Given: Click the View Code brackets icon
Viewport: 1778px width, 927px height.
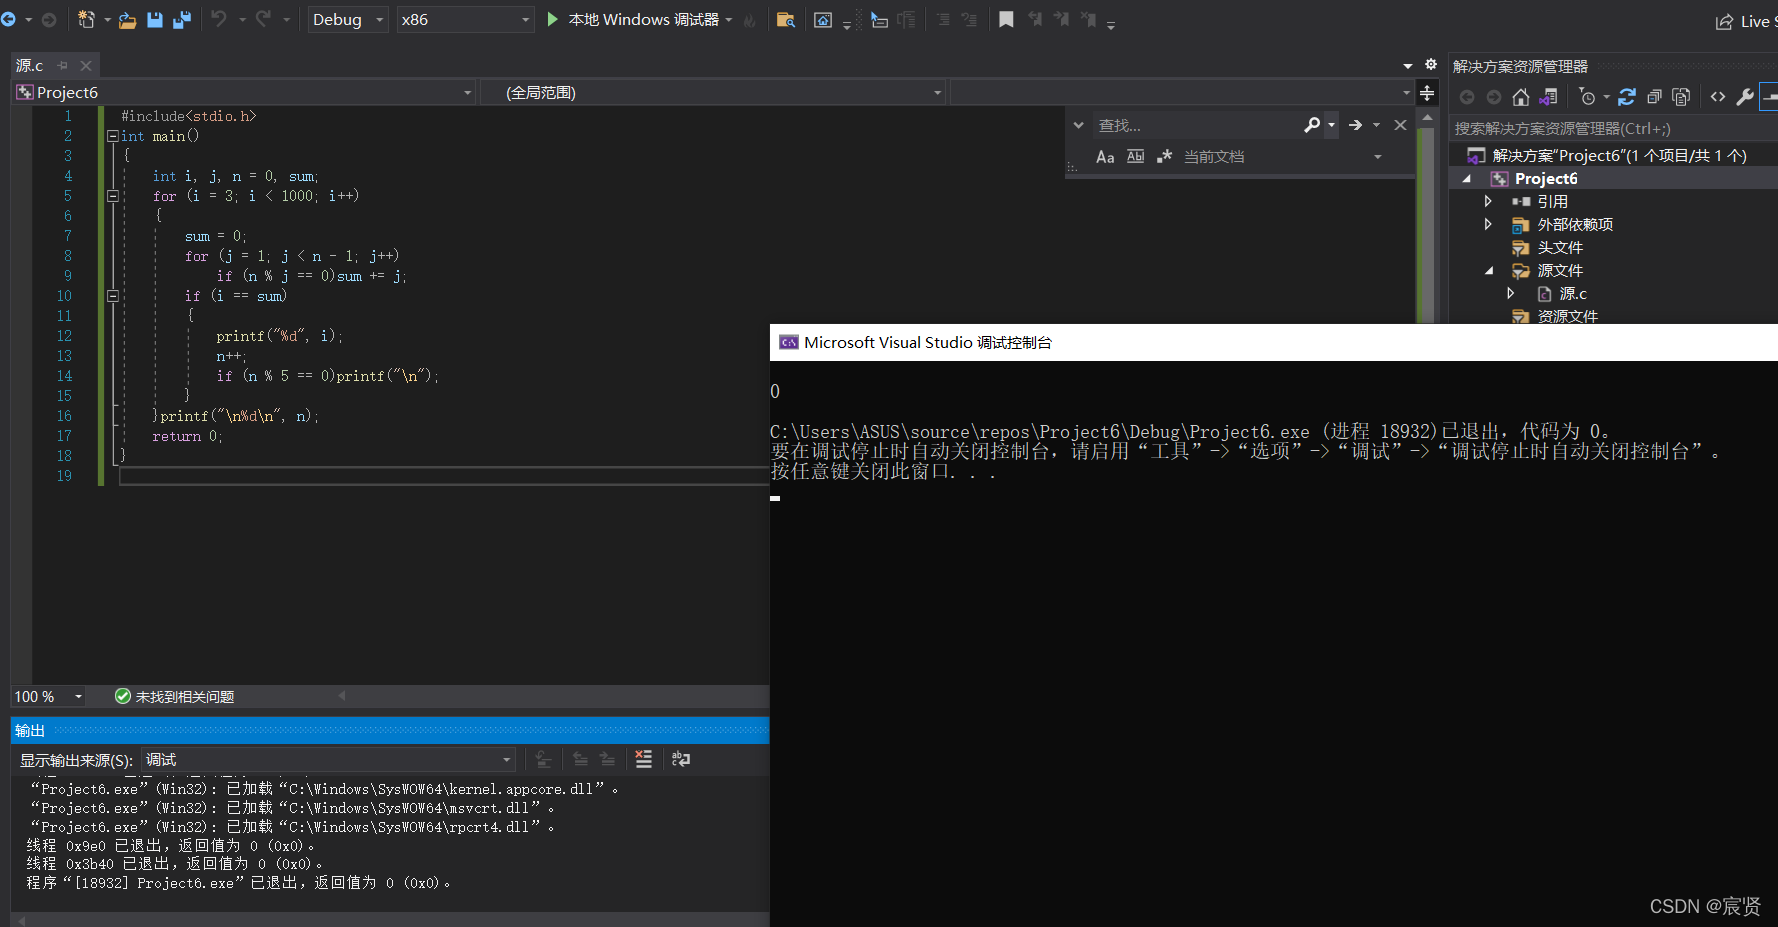Looking at the screenshot, I should (1718, 97).
